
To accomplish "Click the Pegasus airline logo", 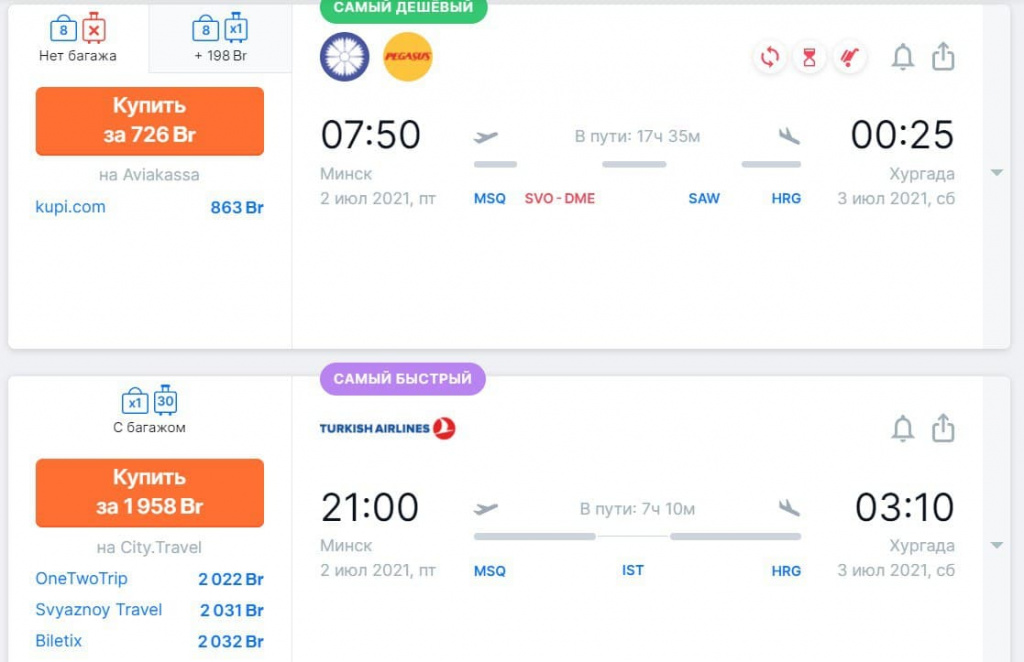I will (x=408, y=57).
